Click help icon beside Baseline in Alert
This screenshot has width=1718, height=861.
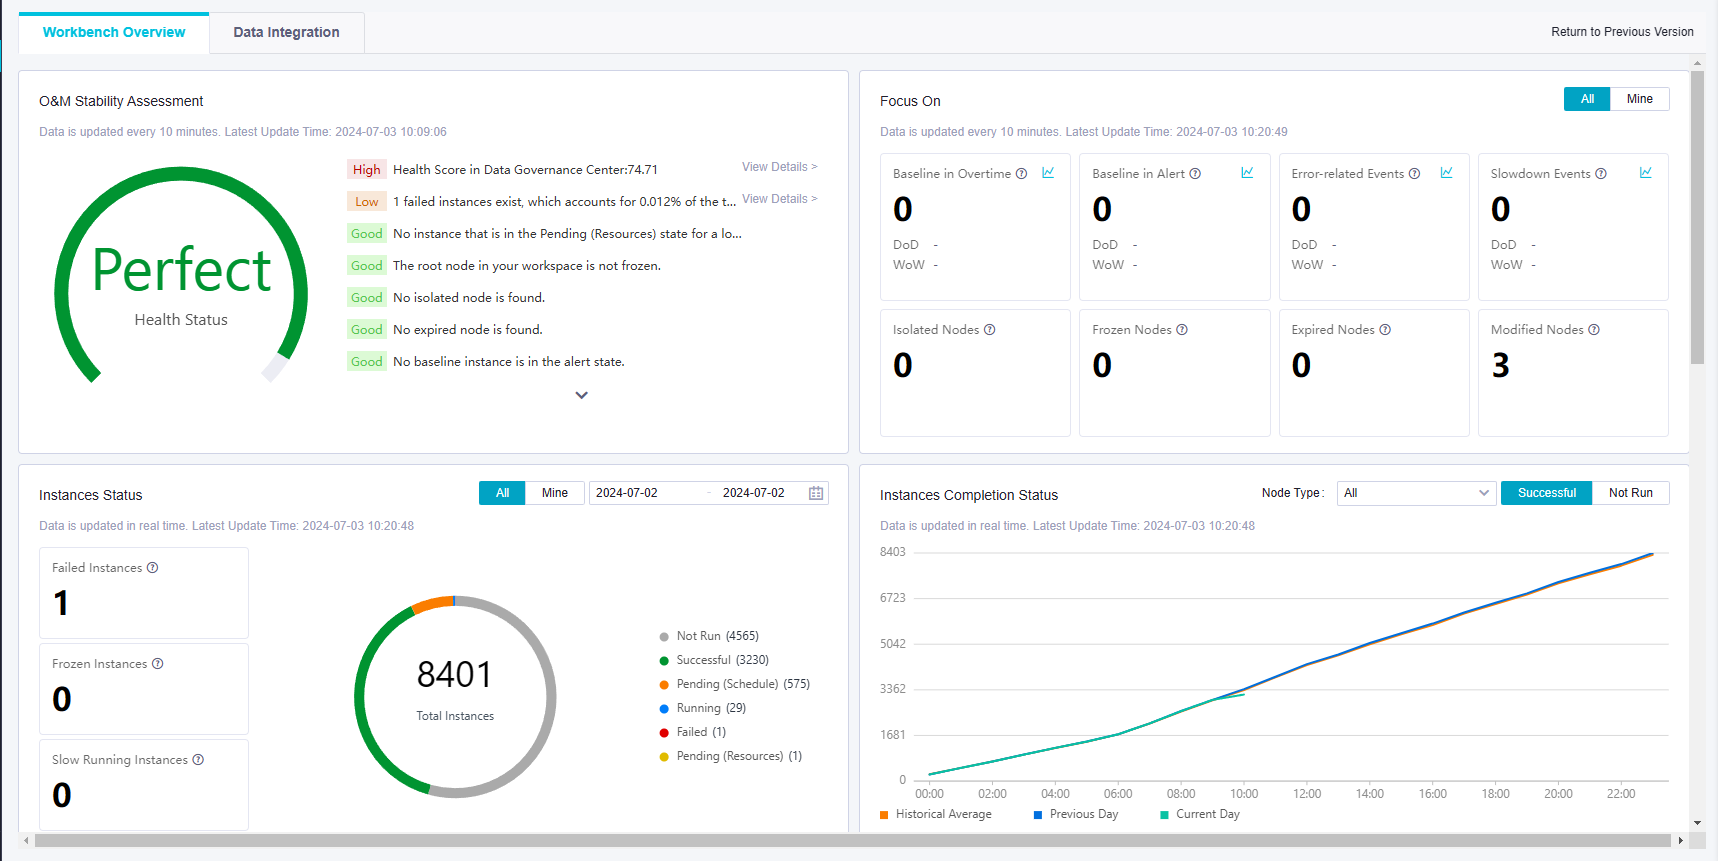click(1195, 174)
